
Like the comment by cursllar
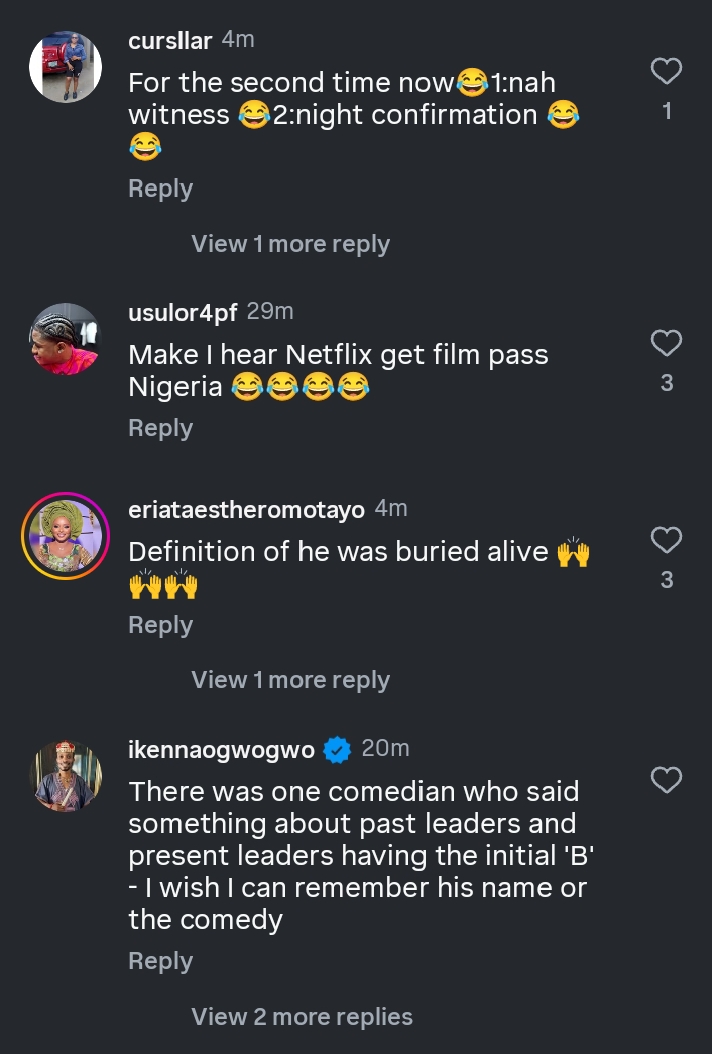(x=666, y=72)
